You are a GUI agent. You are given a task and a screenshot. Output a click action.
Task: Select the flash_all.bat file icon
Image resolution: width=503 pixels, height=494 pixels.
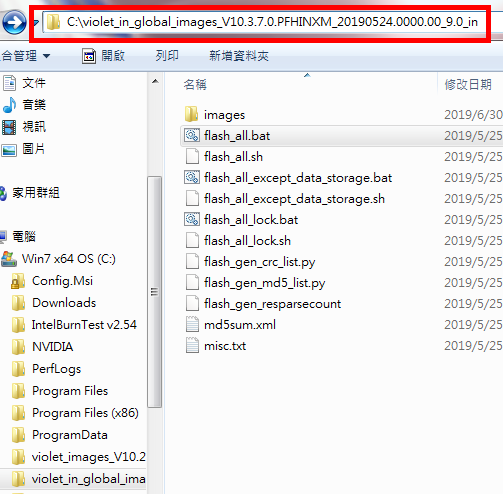192,135
